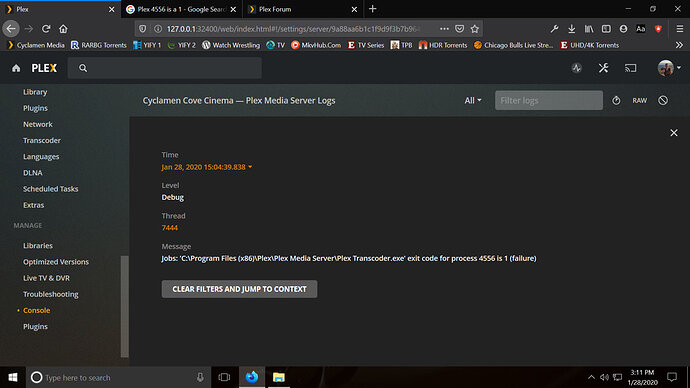The width and height of the screenshot is (690, 388).
Task: Bookmark this page with star
Action: 474,29
